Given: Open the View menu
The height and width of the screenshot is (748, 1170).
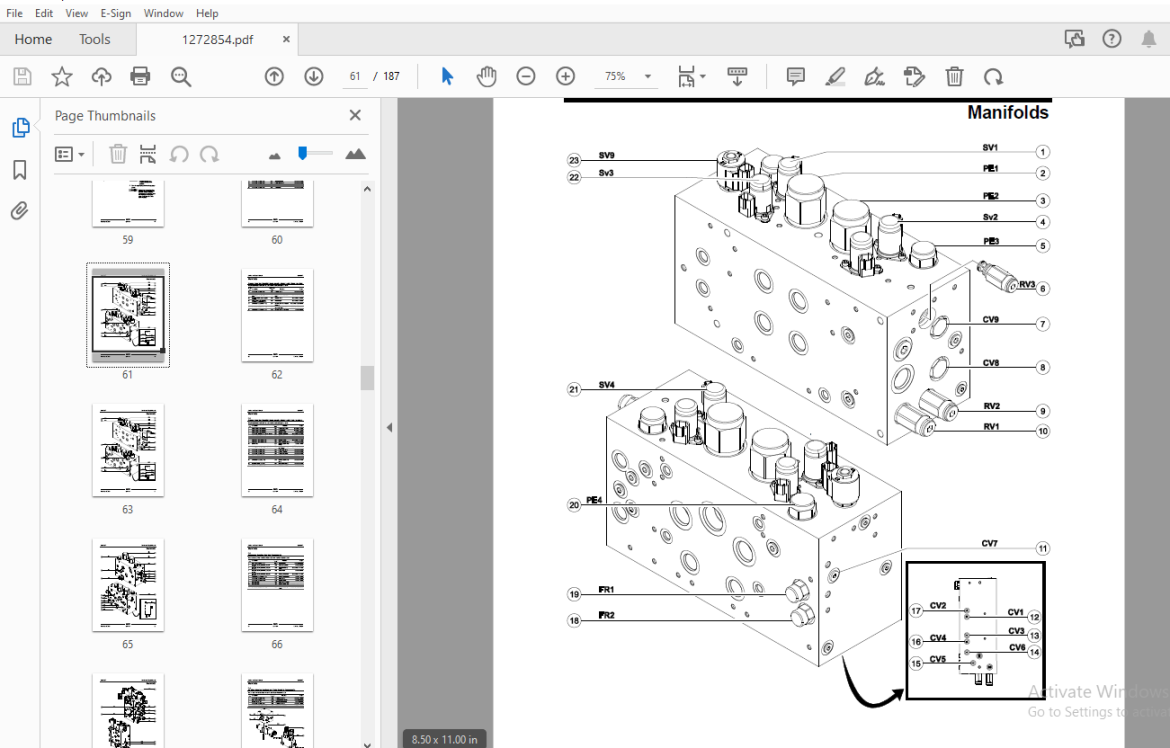Looking at the screenshot, I should 76,13.
